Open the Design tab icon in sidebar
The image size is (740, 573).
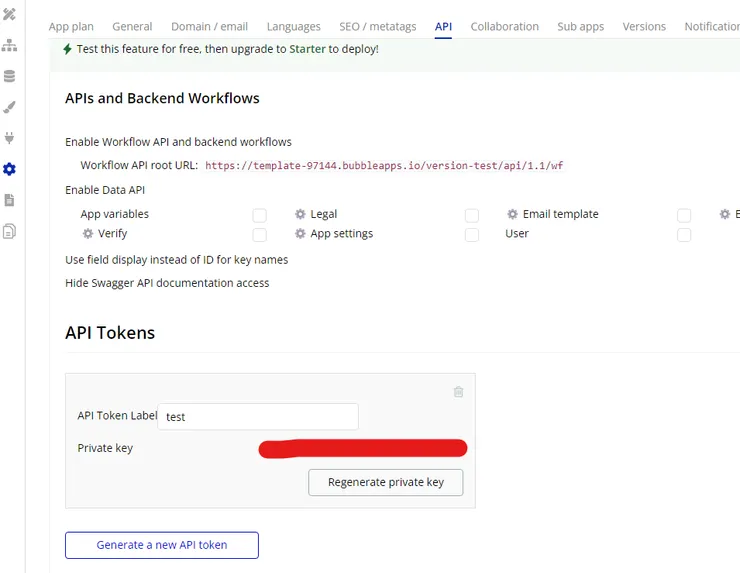(x=10, y=14)
